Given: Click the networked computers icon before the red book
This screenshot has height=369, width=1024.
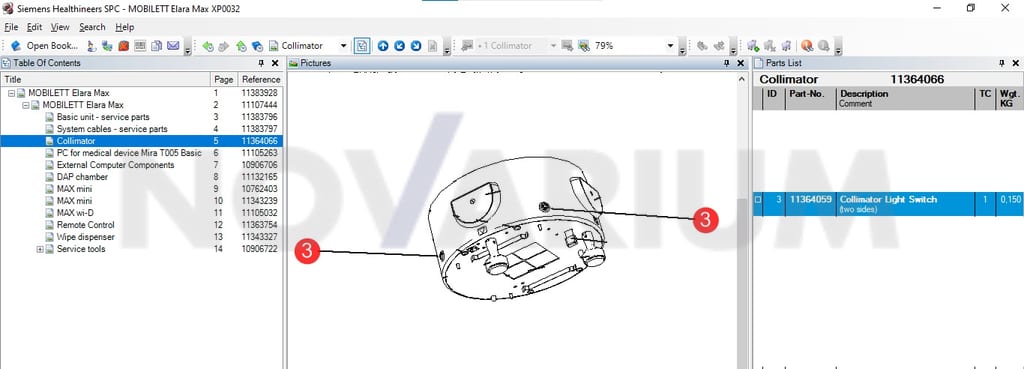Looking at the screenshot, I should click(x=107, y=46).
